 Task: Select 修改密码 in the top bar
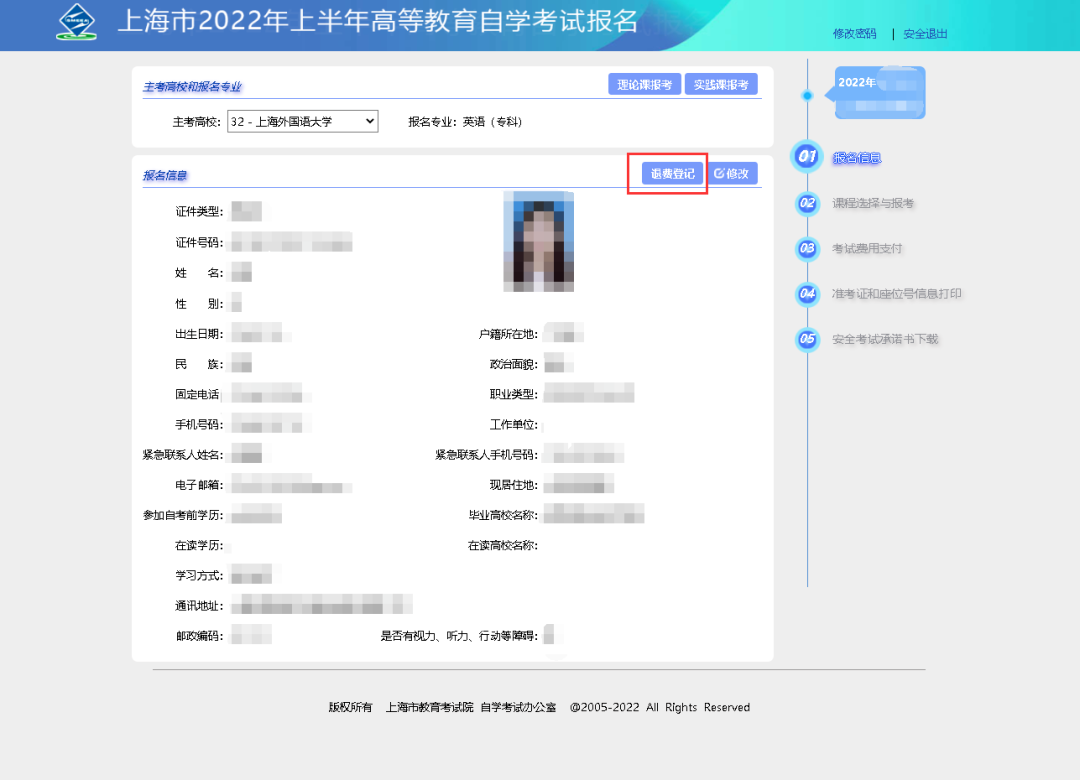[855, 33]
